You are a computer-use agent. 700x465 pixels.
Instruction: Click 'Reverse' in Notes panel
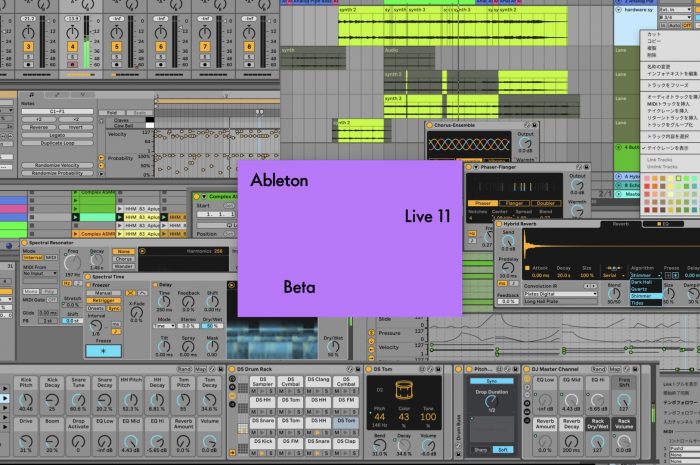[x=39, y=127]
